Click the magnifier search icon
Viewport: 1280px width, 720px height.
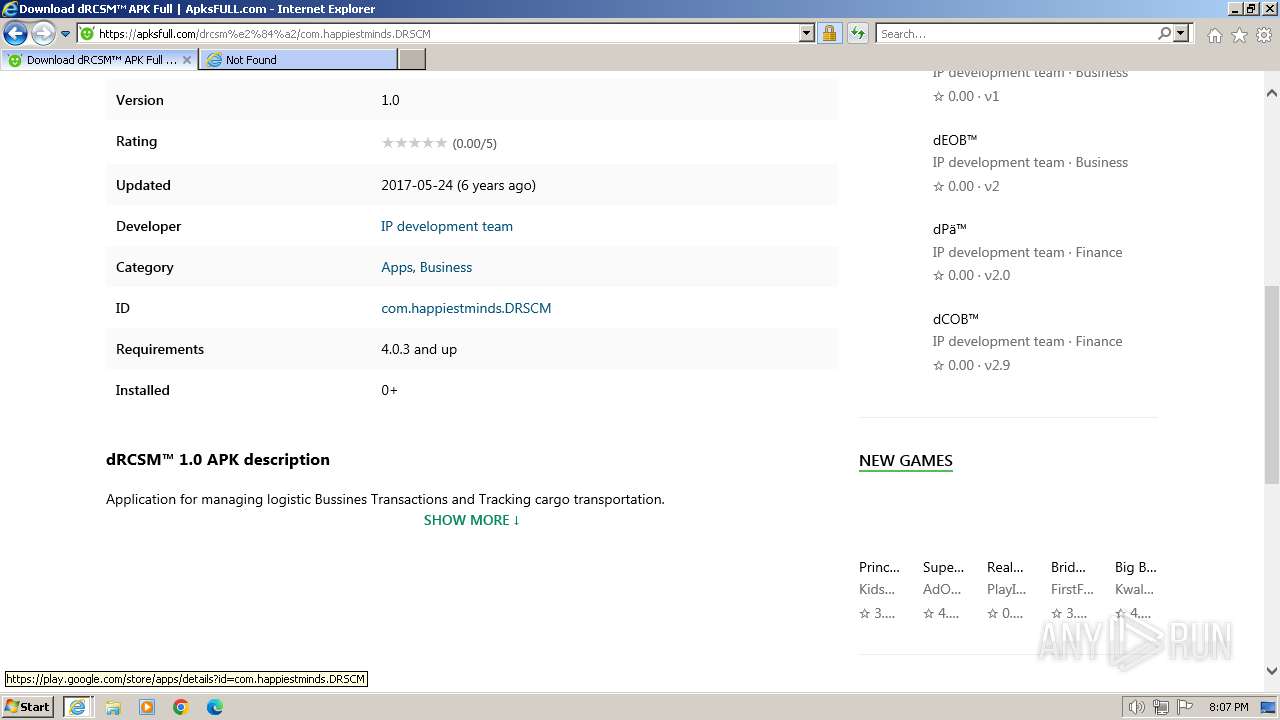click(x=1164, y=34)
